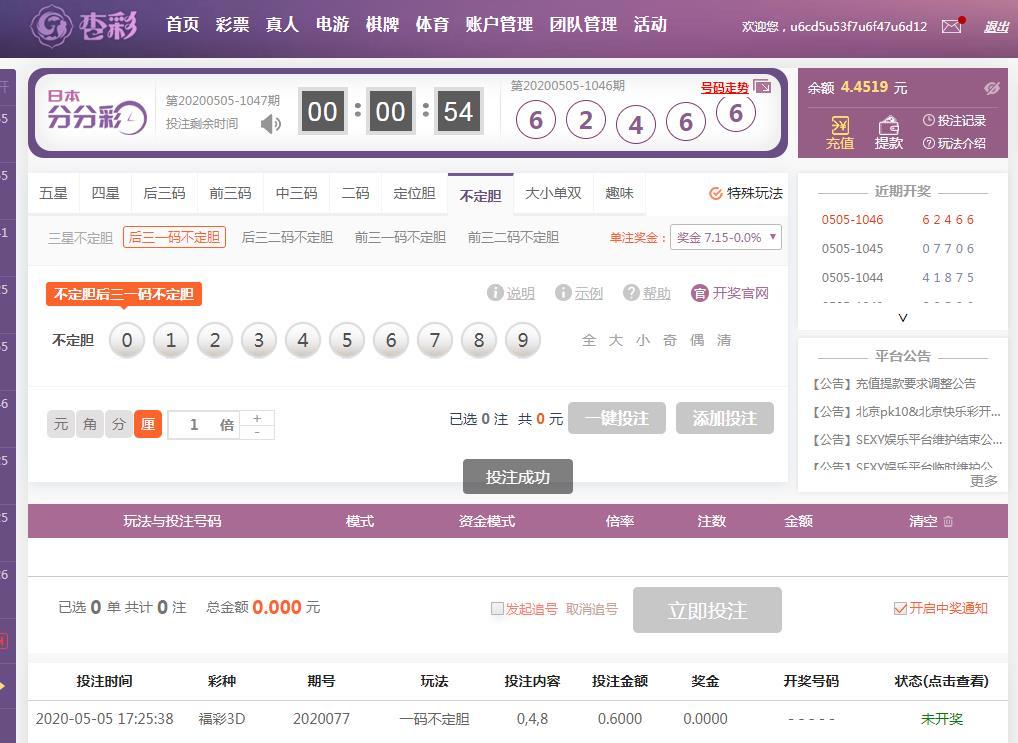Viewport: 1018px width, 743px height.
Task: Select number ball 0
Action: [127, 340]
